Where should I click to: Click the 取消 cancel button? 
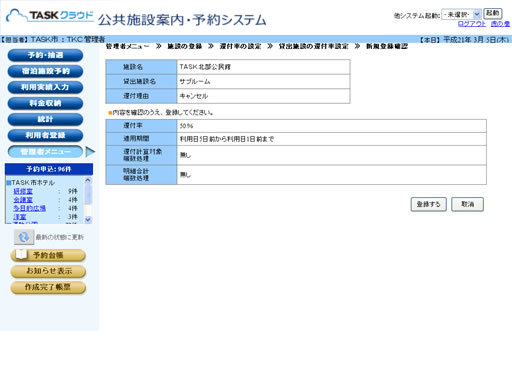coord(467,204)
